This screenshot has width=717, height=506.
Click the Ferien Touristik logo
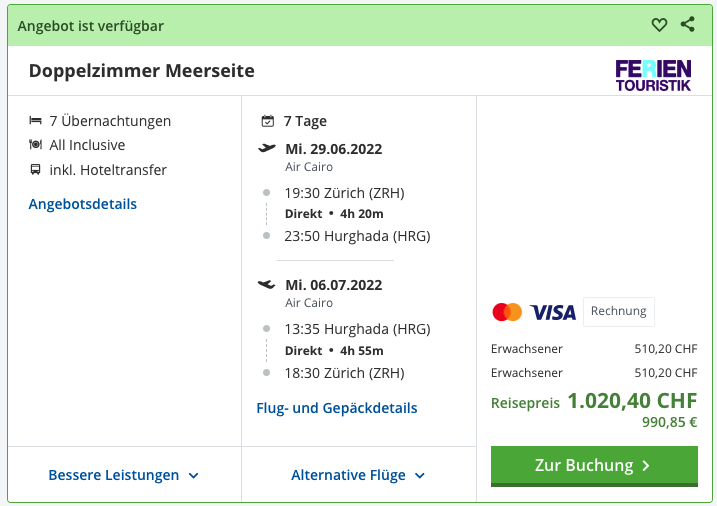653,75
